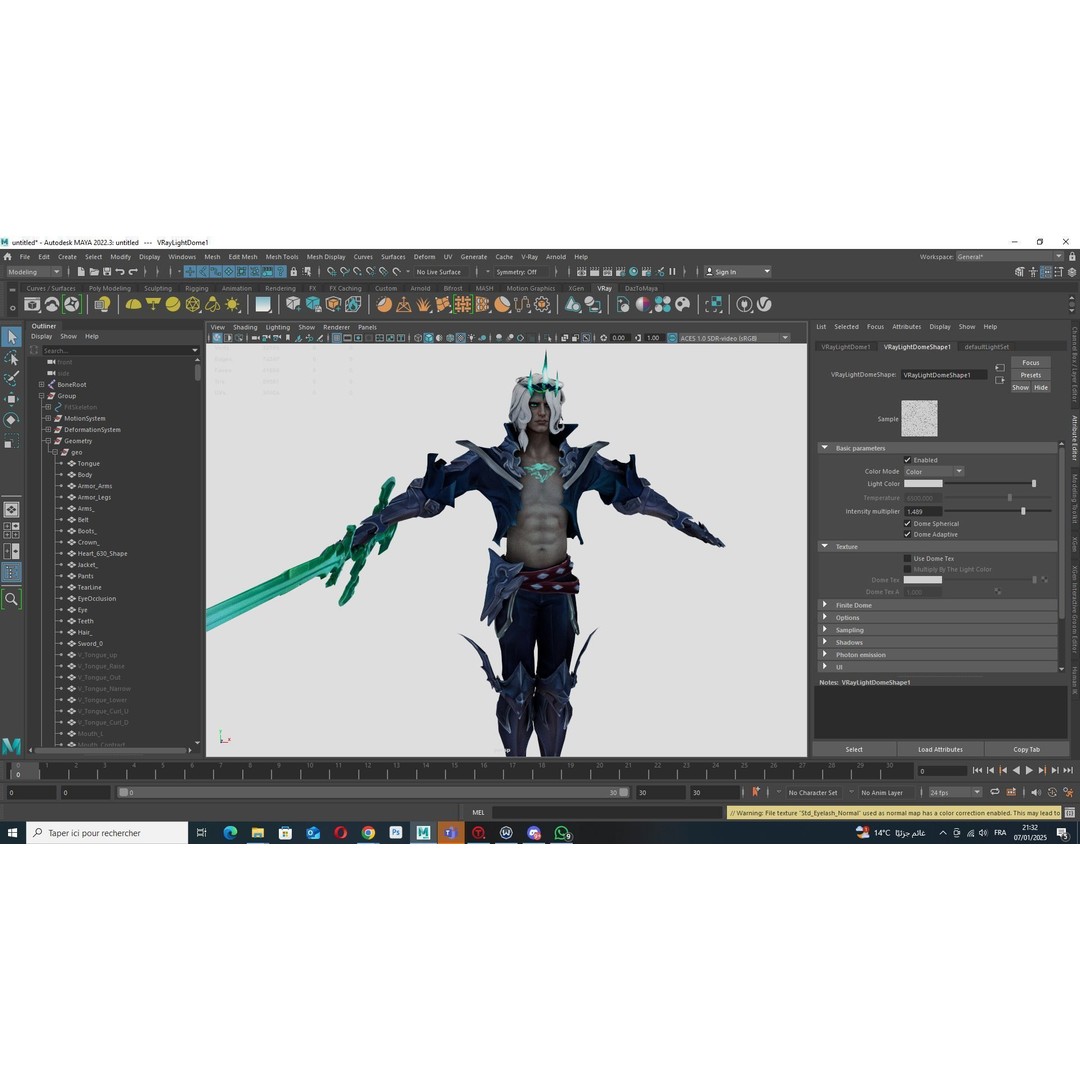The image size is (1080, 1080).
Task: Open the Modeling menu set dropdown
Action: coord(33,272)
